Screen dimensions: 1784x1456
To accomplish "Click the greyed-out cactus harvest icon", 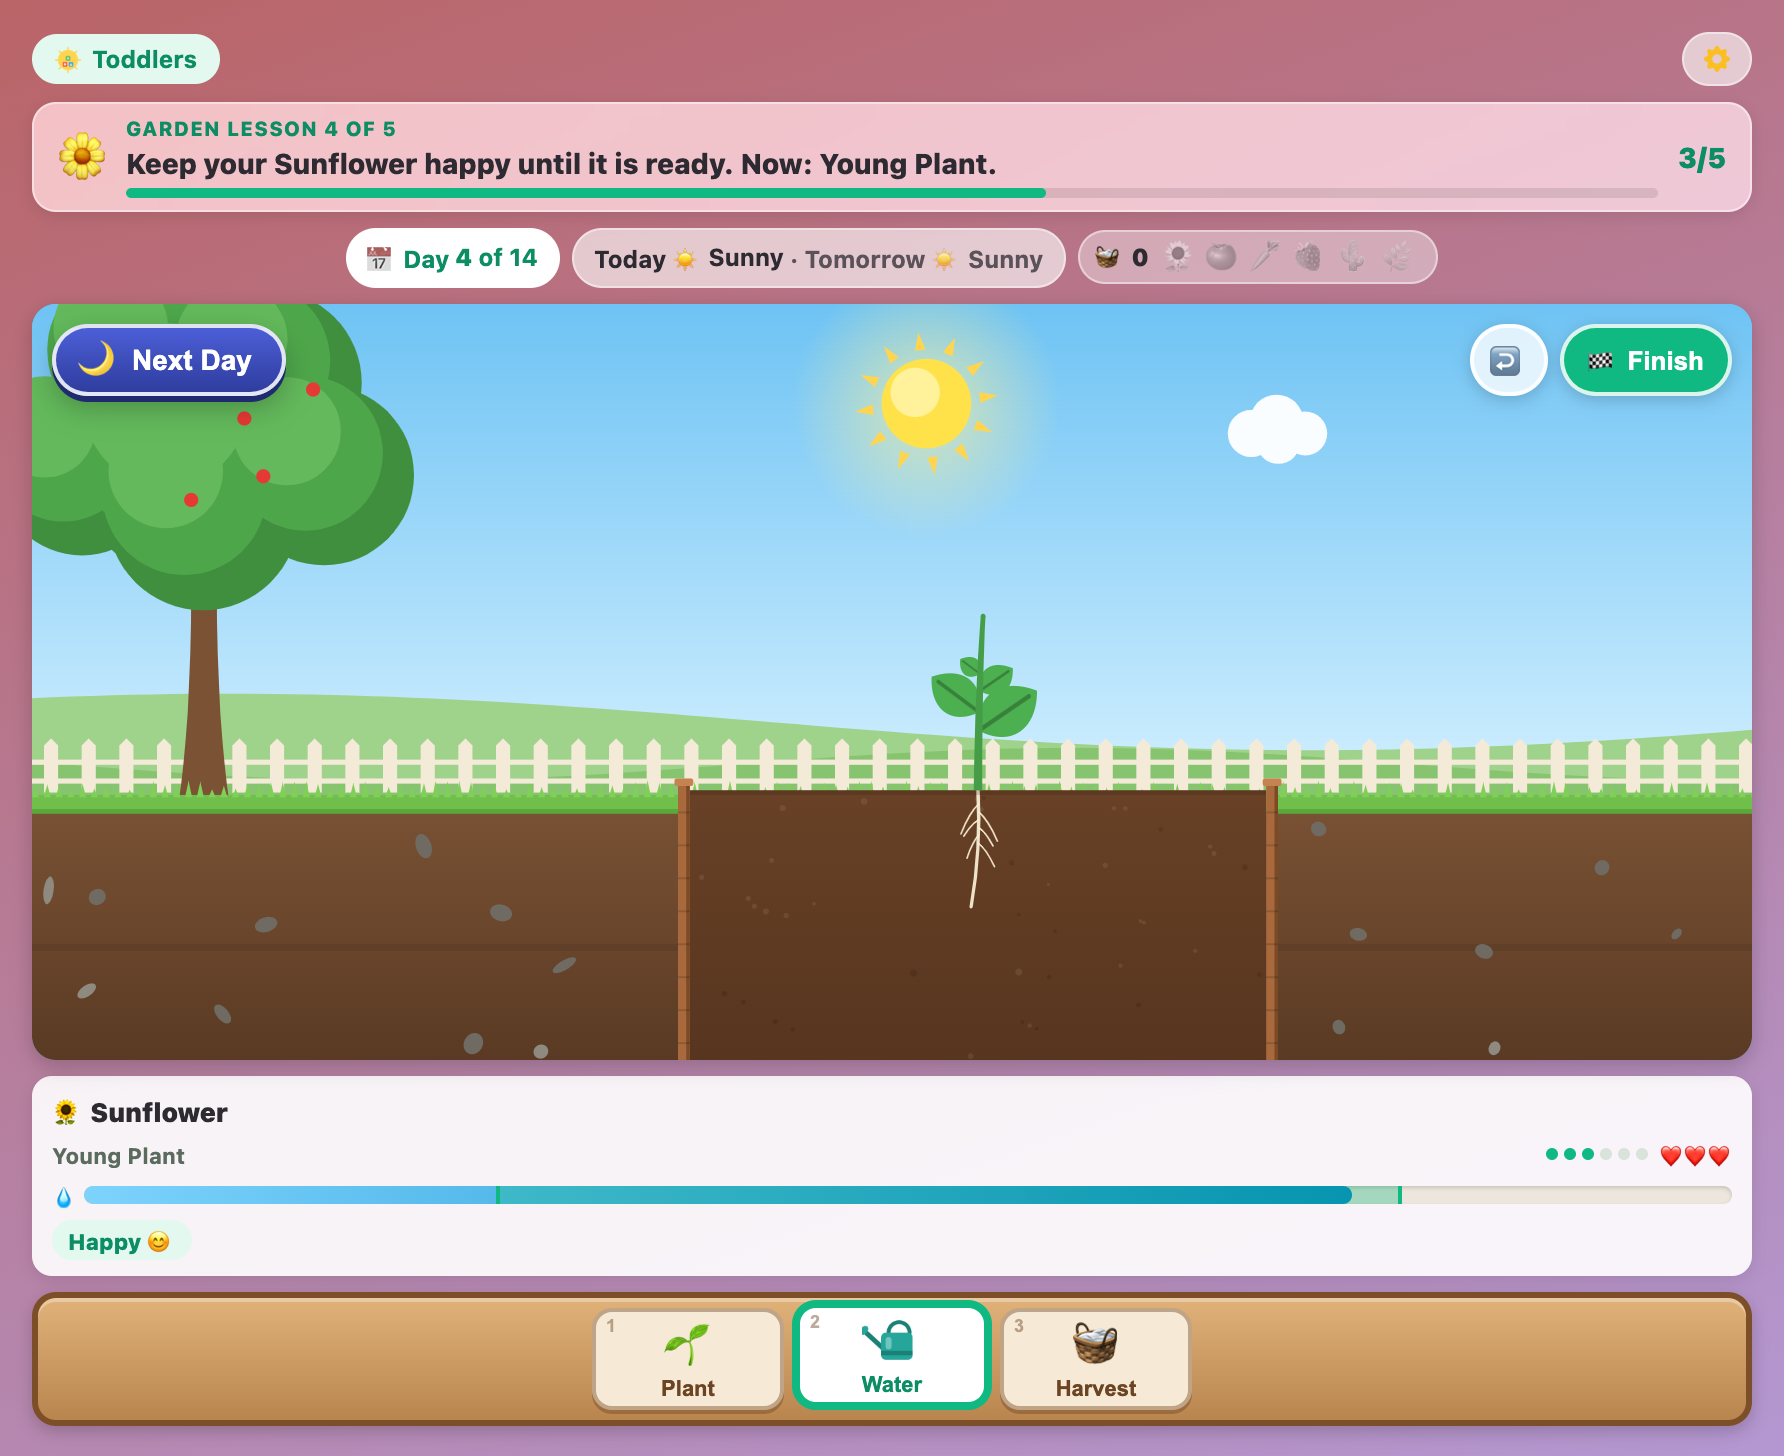I will [1352, 258].
